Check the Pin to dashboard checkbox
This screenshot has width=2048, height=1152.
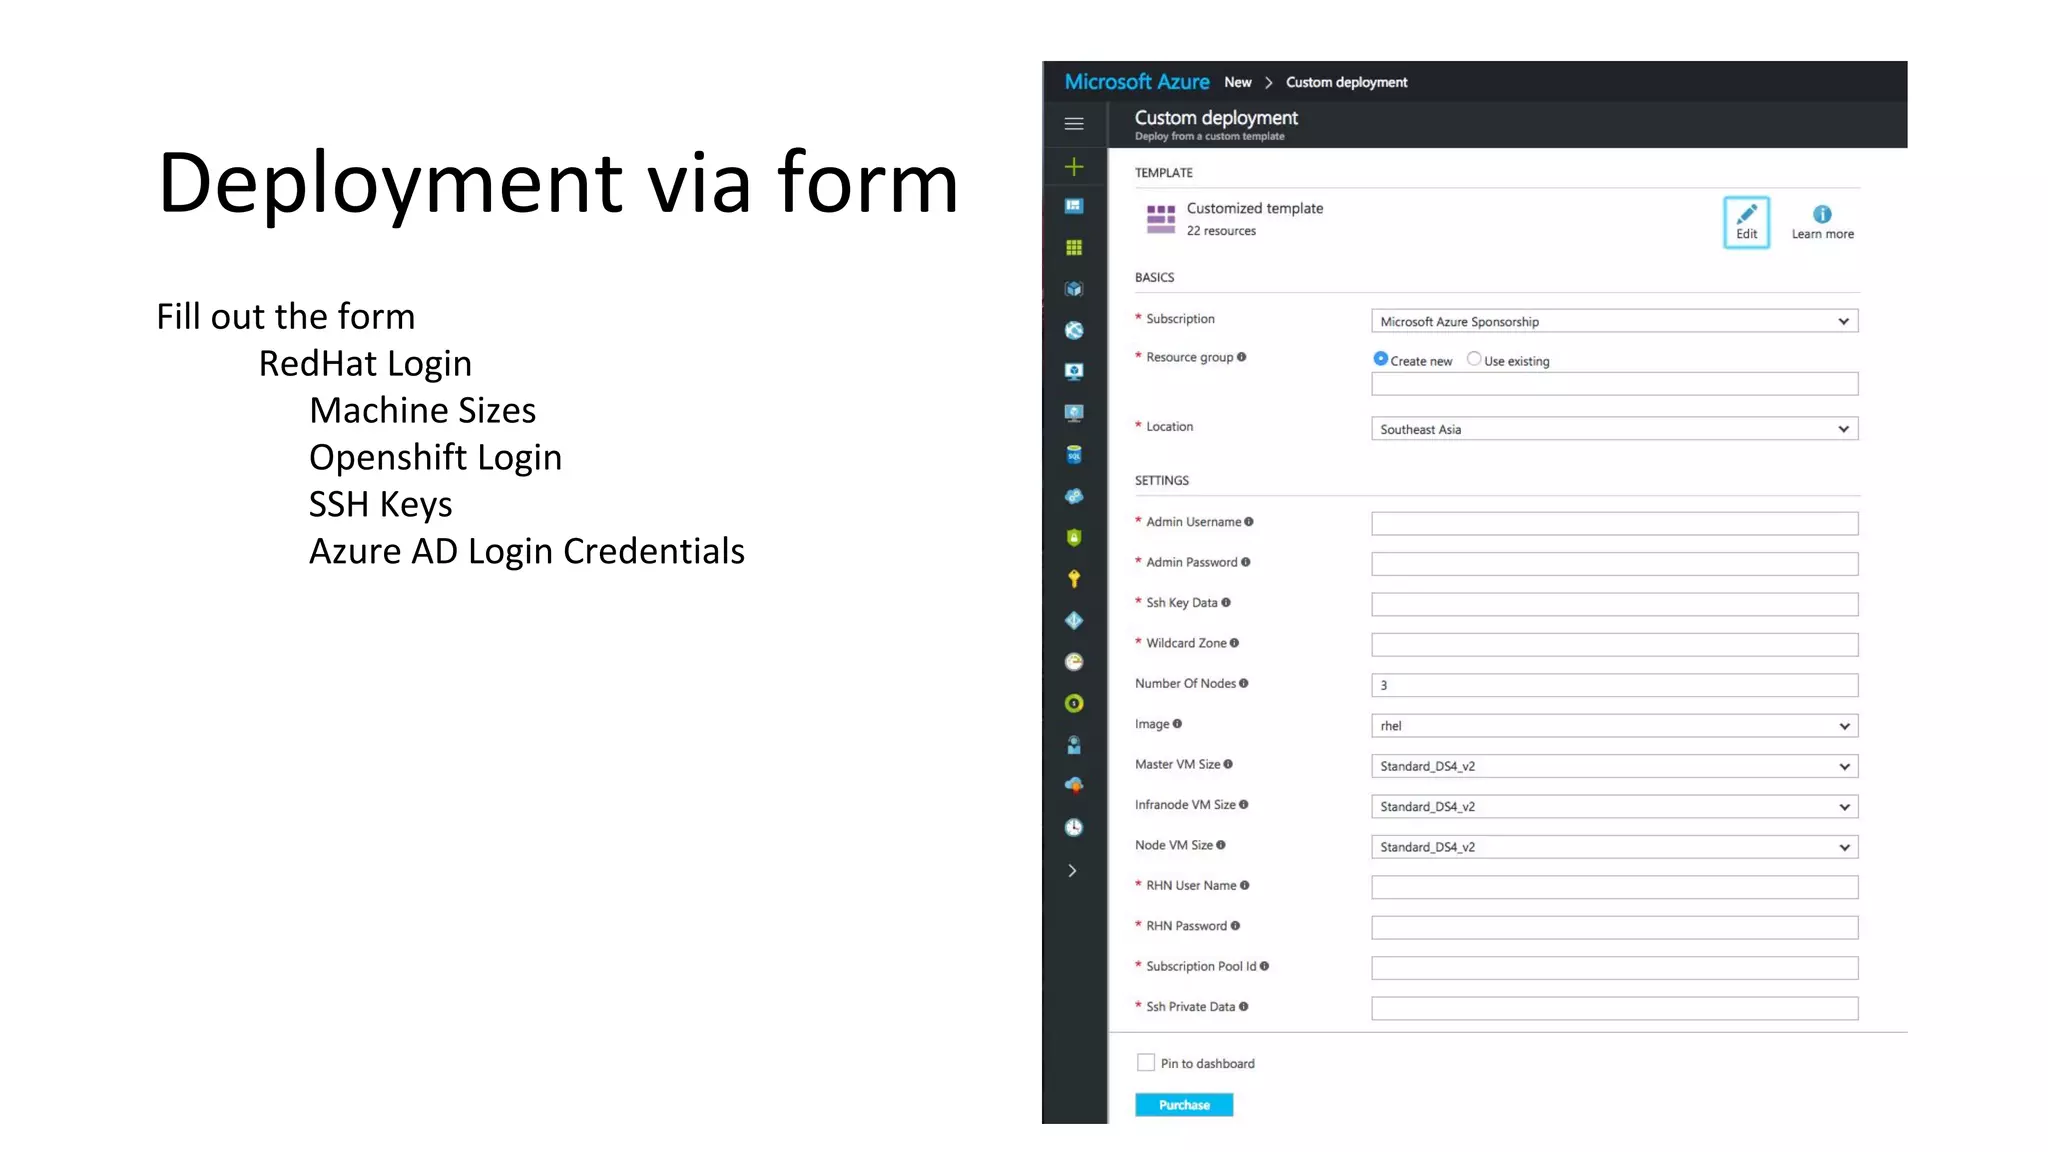pyautogui.click(x=1146, y=1063)
